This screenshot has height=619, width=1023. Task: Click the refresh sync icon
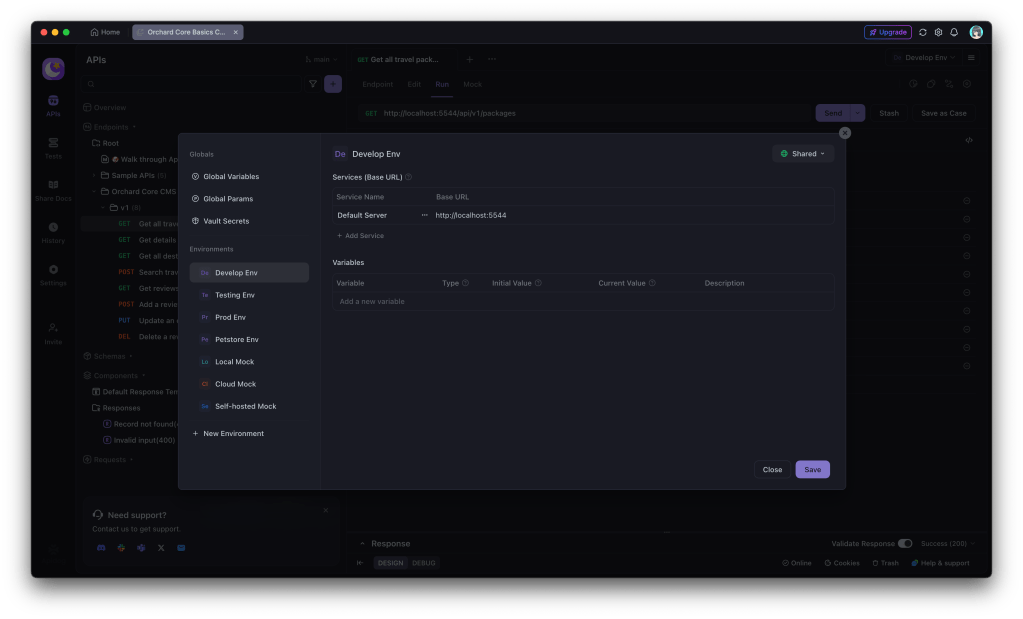922,32
